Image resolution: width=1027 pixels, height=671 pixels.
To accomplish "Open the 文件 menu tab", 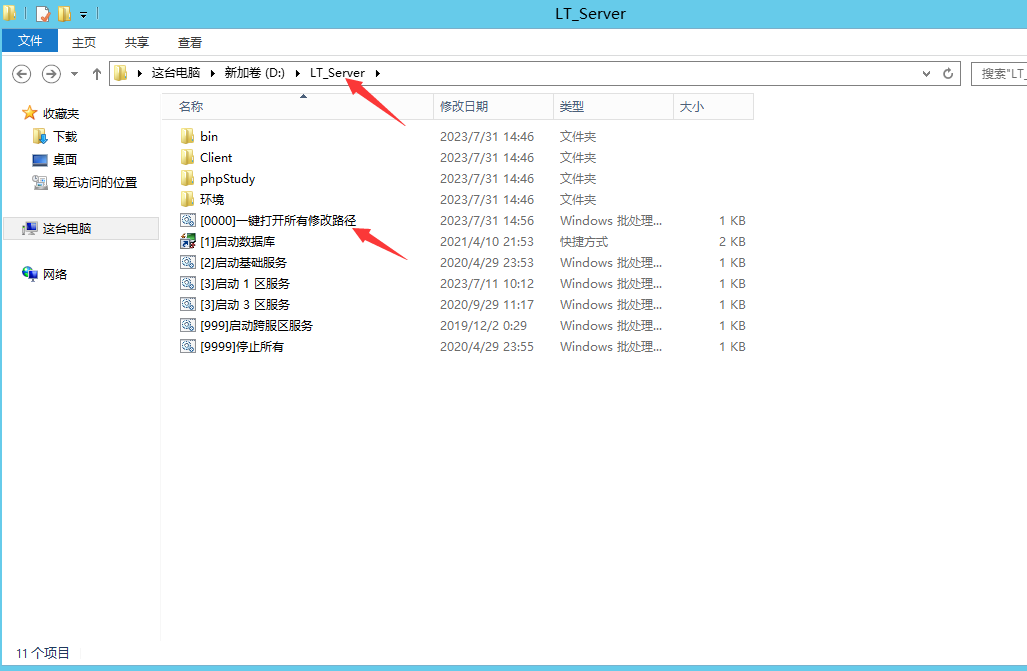I will coord(30,41).
